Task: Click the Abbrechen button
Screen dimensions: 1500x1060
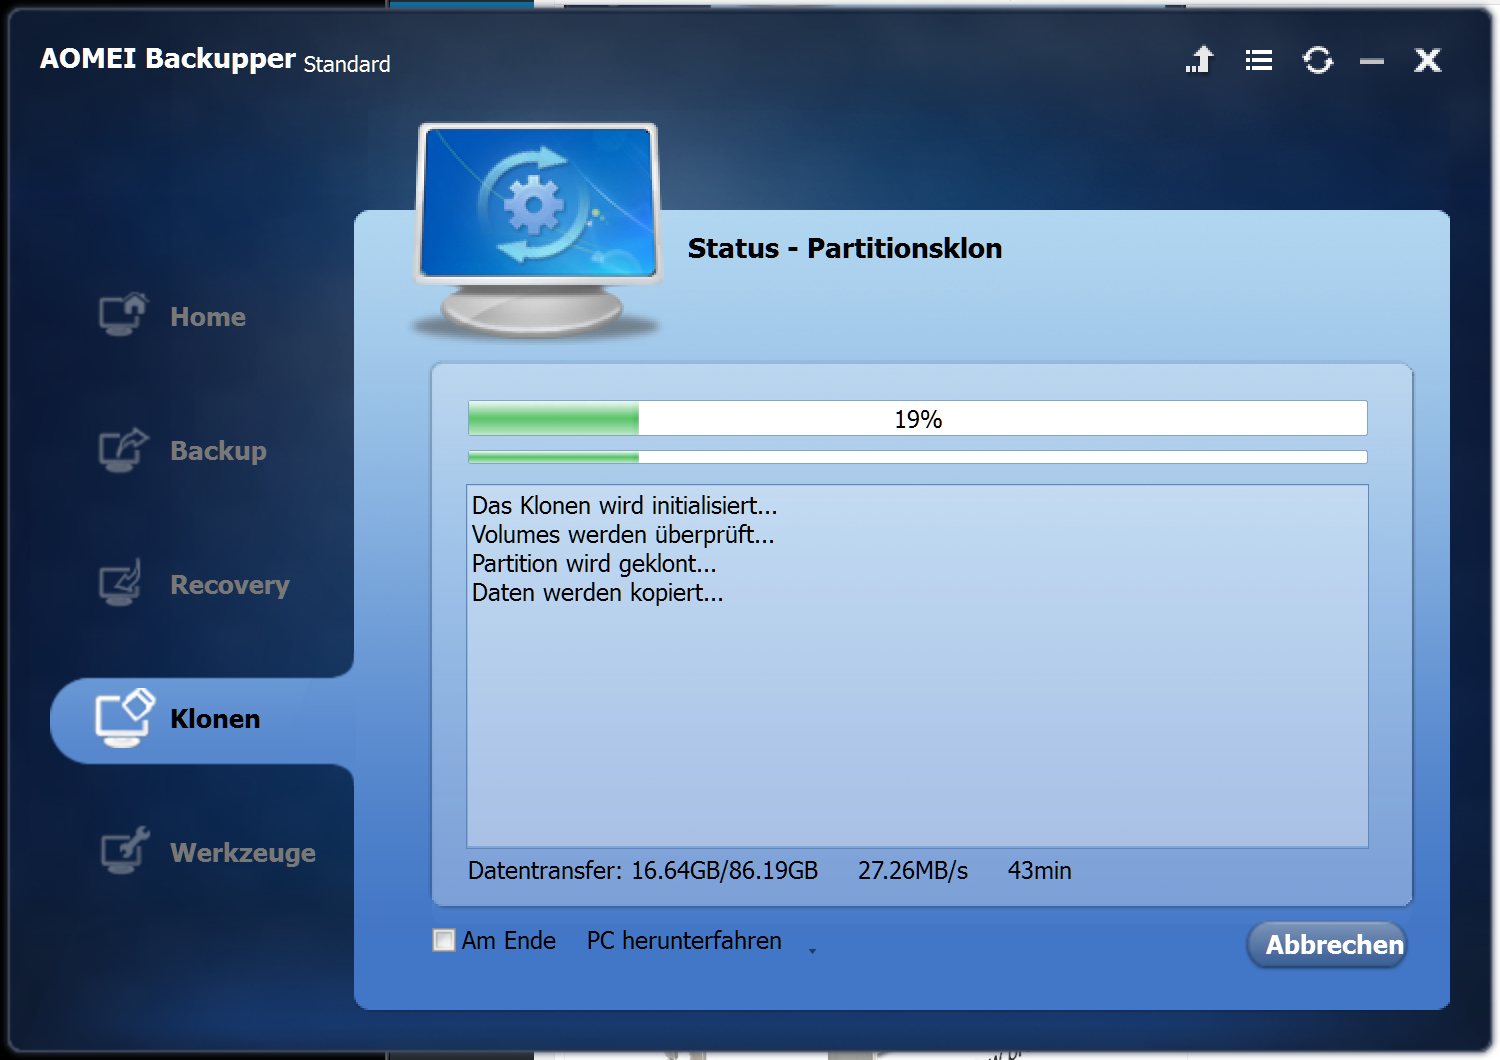Action: (x=1327, y=945)
